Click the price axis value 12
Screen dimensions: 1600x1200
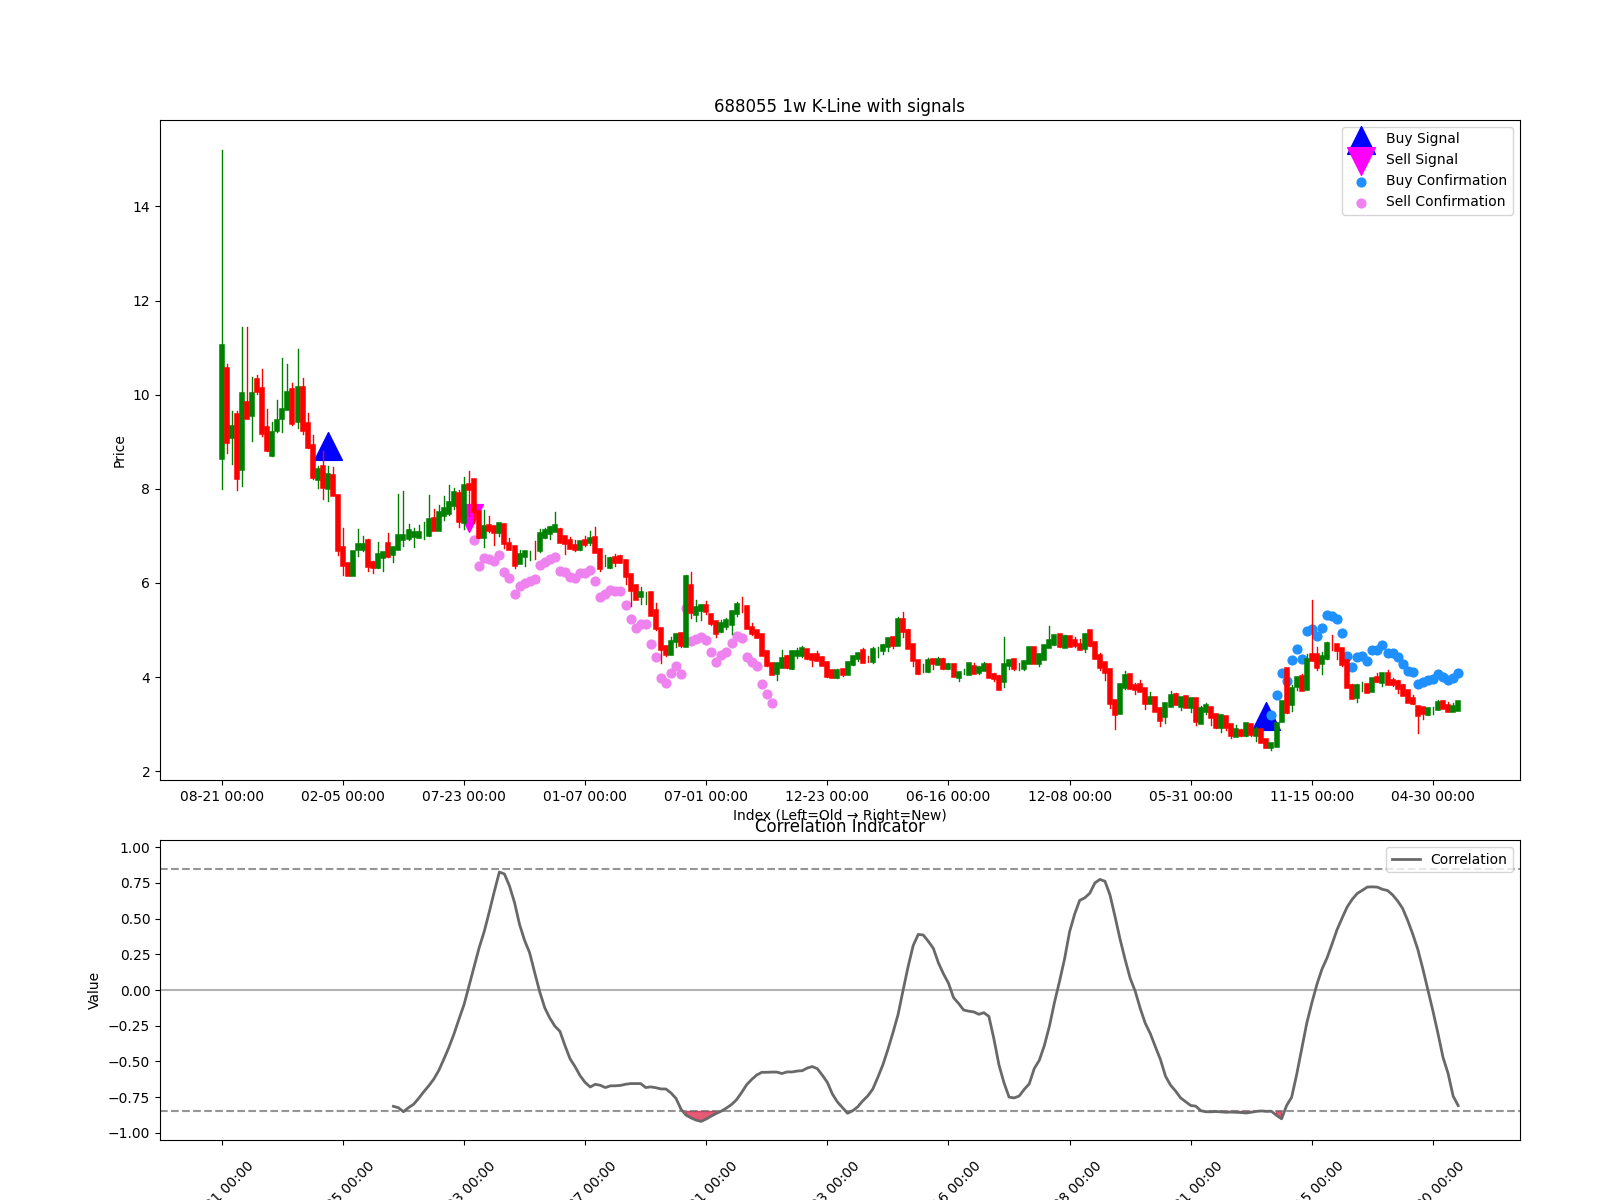coord(141,301)
